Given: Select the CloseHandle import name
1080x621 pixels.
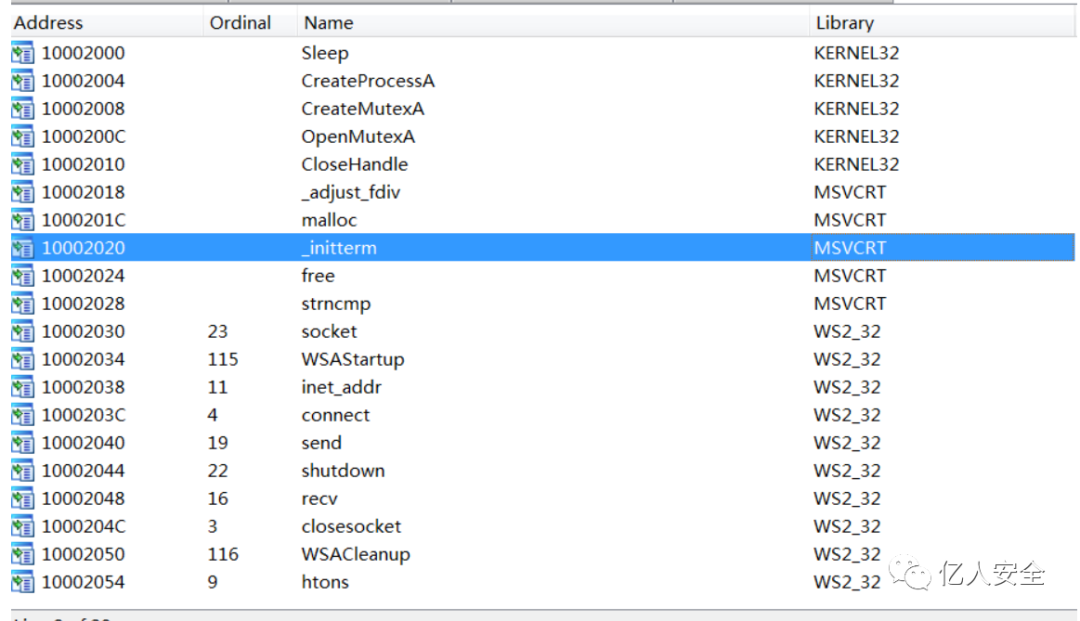Looking at the screenshot, I should tap(355, 165).
